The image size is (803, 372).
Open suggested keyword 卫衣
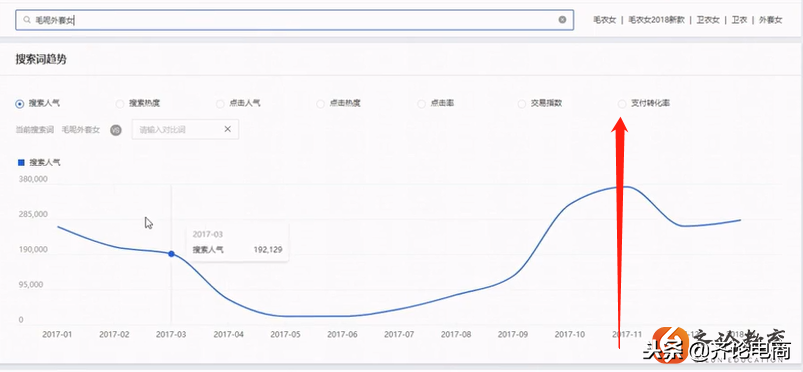[739, 20]
